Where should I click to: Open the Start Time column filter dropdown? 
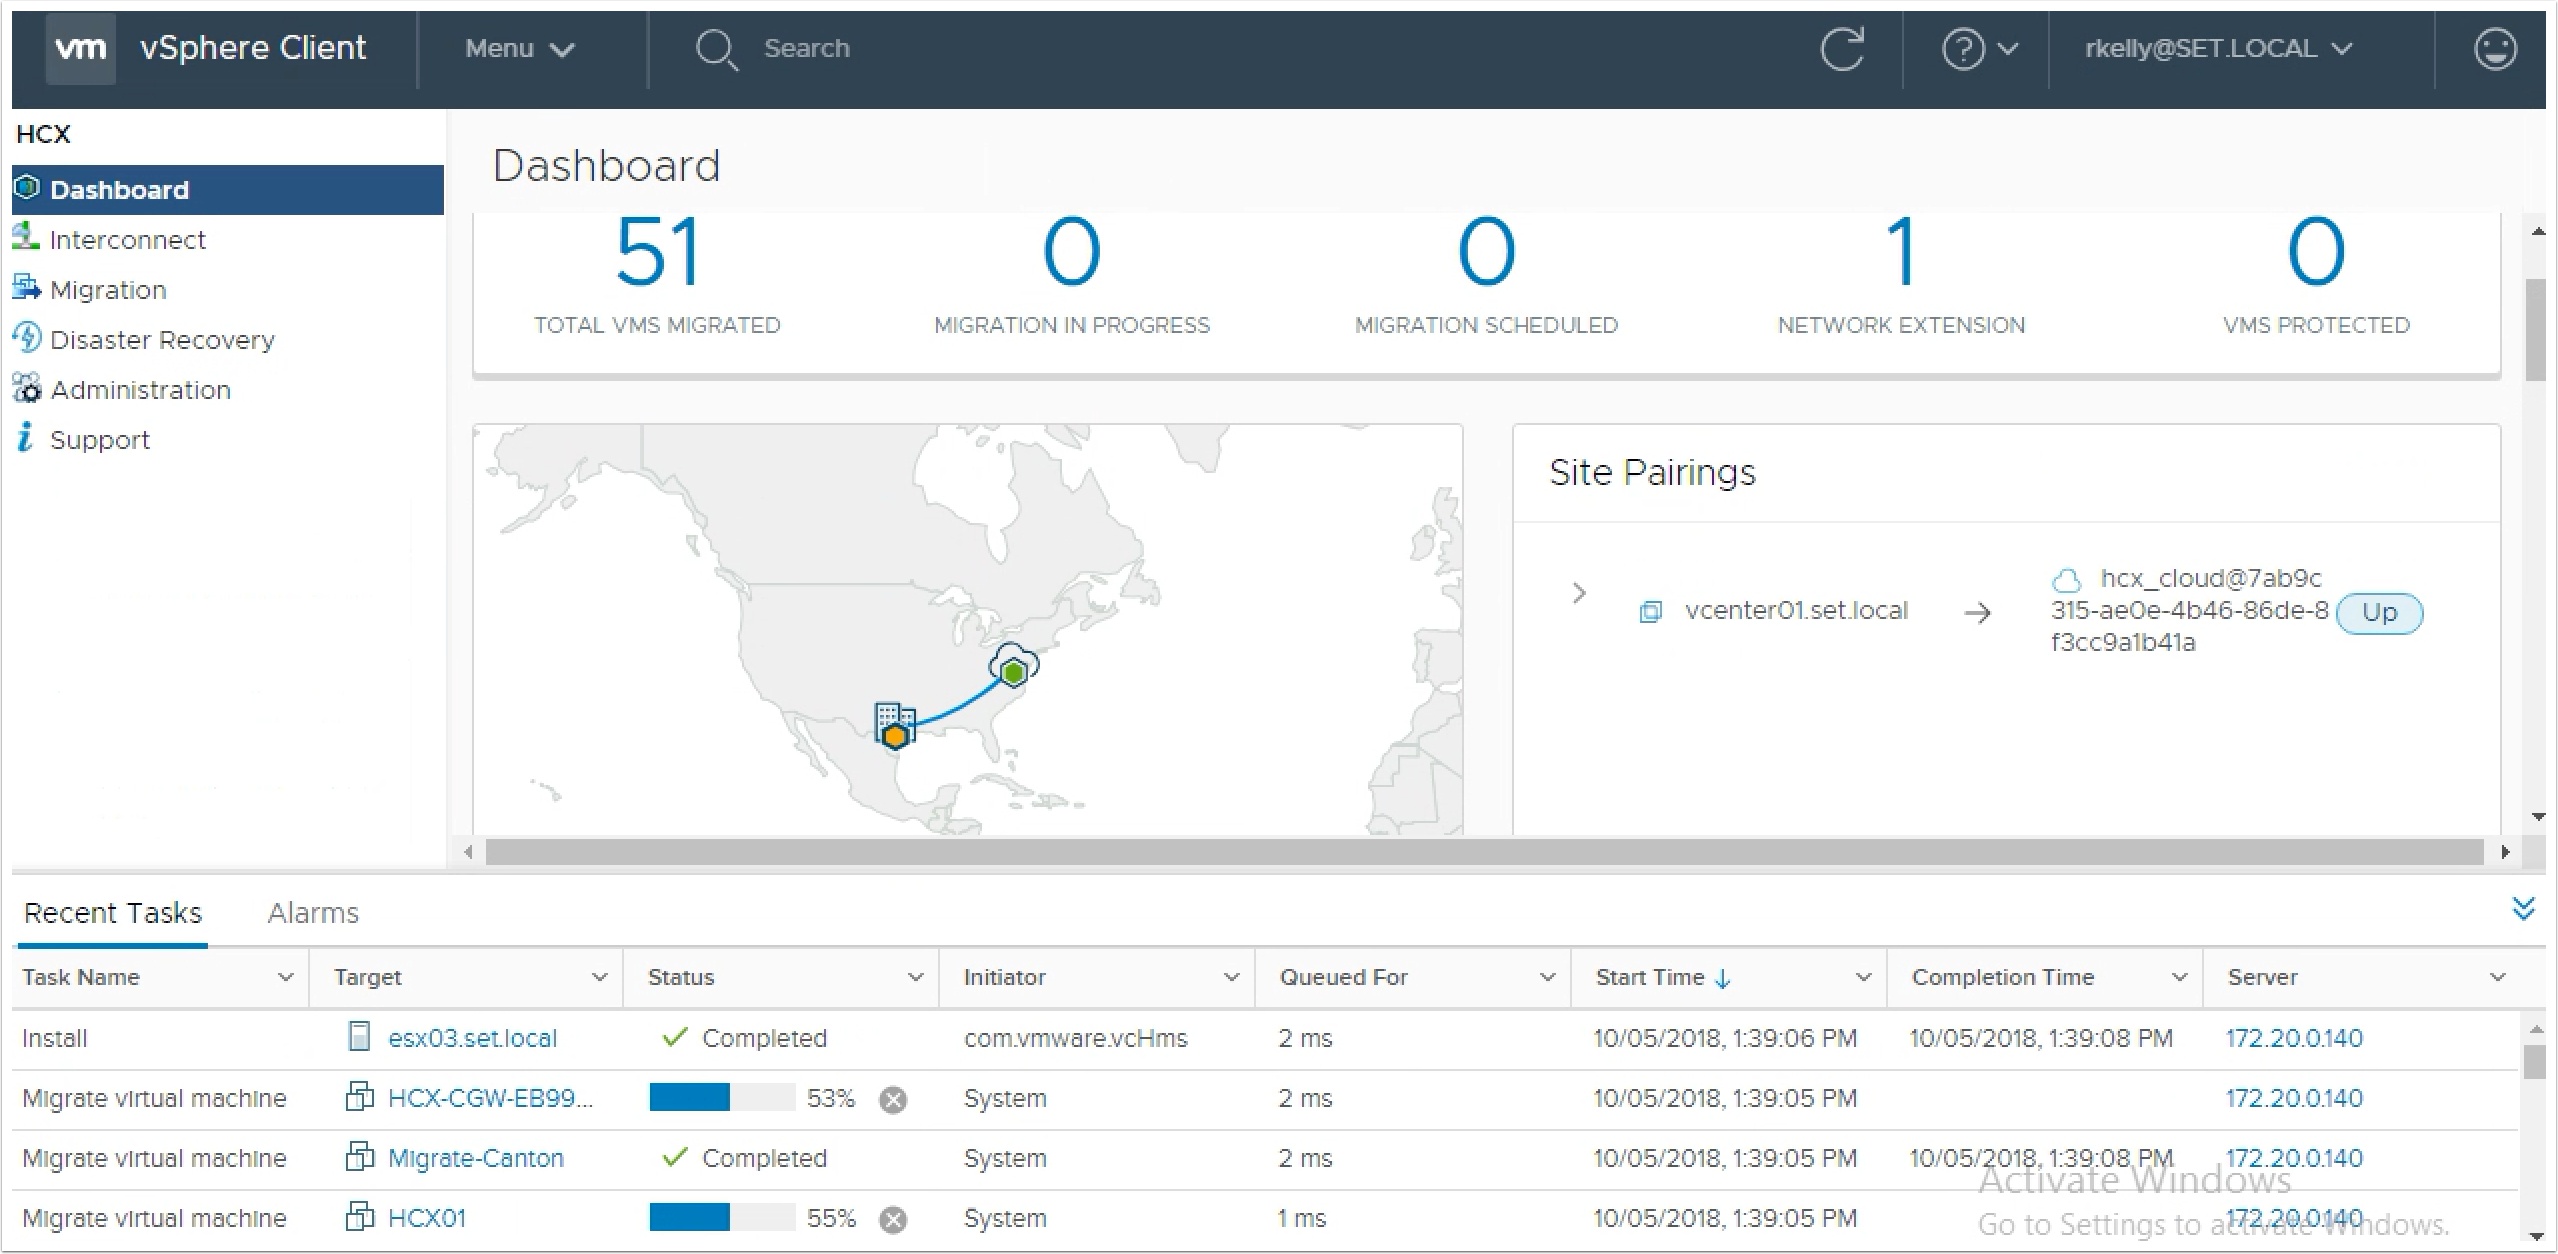coord(1863,977)
